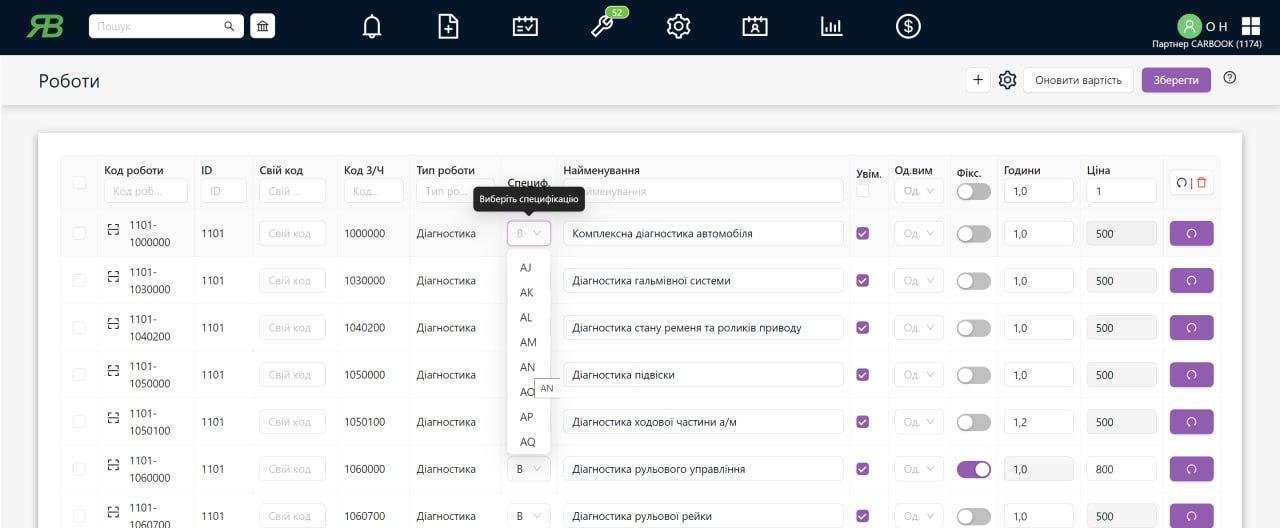This screenshot has width=1280, height=528.
Task: Select the row checkbox for 1101-1000000
Action: pos(79,234)
